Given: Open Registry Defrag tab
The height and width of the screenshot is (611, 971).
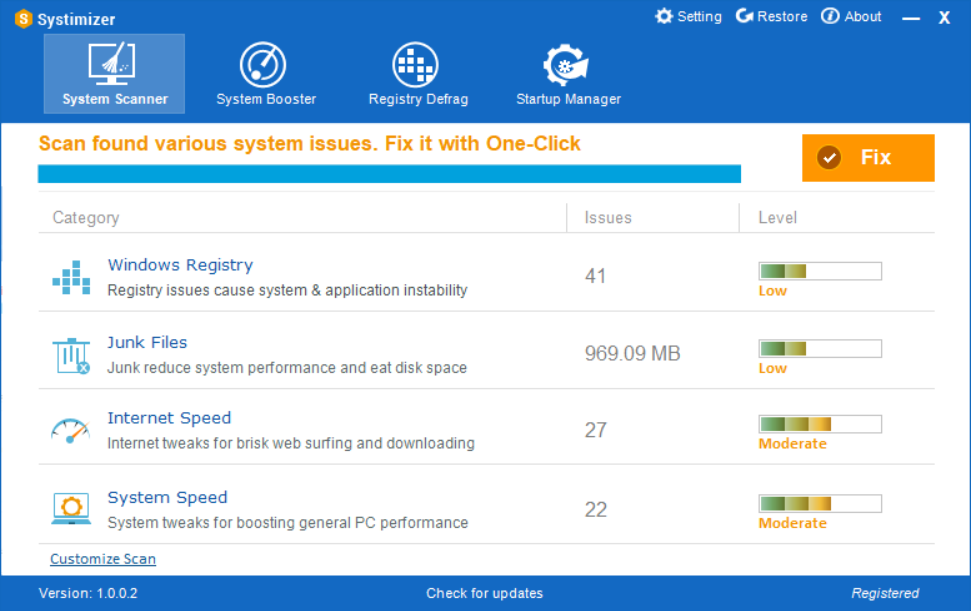Looking at the screenshot, I should pos(418,74).
